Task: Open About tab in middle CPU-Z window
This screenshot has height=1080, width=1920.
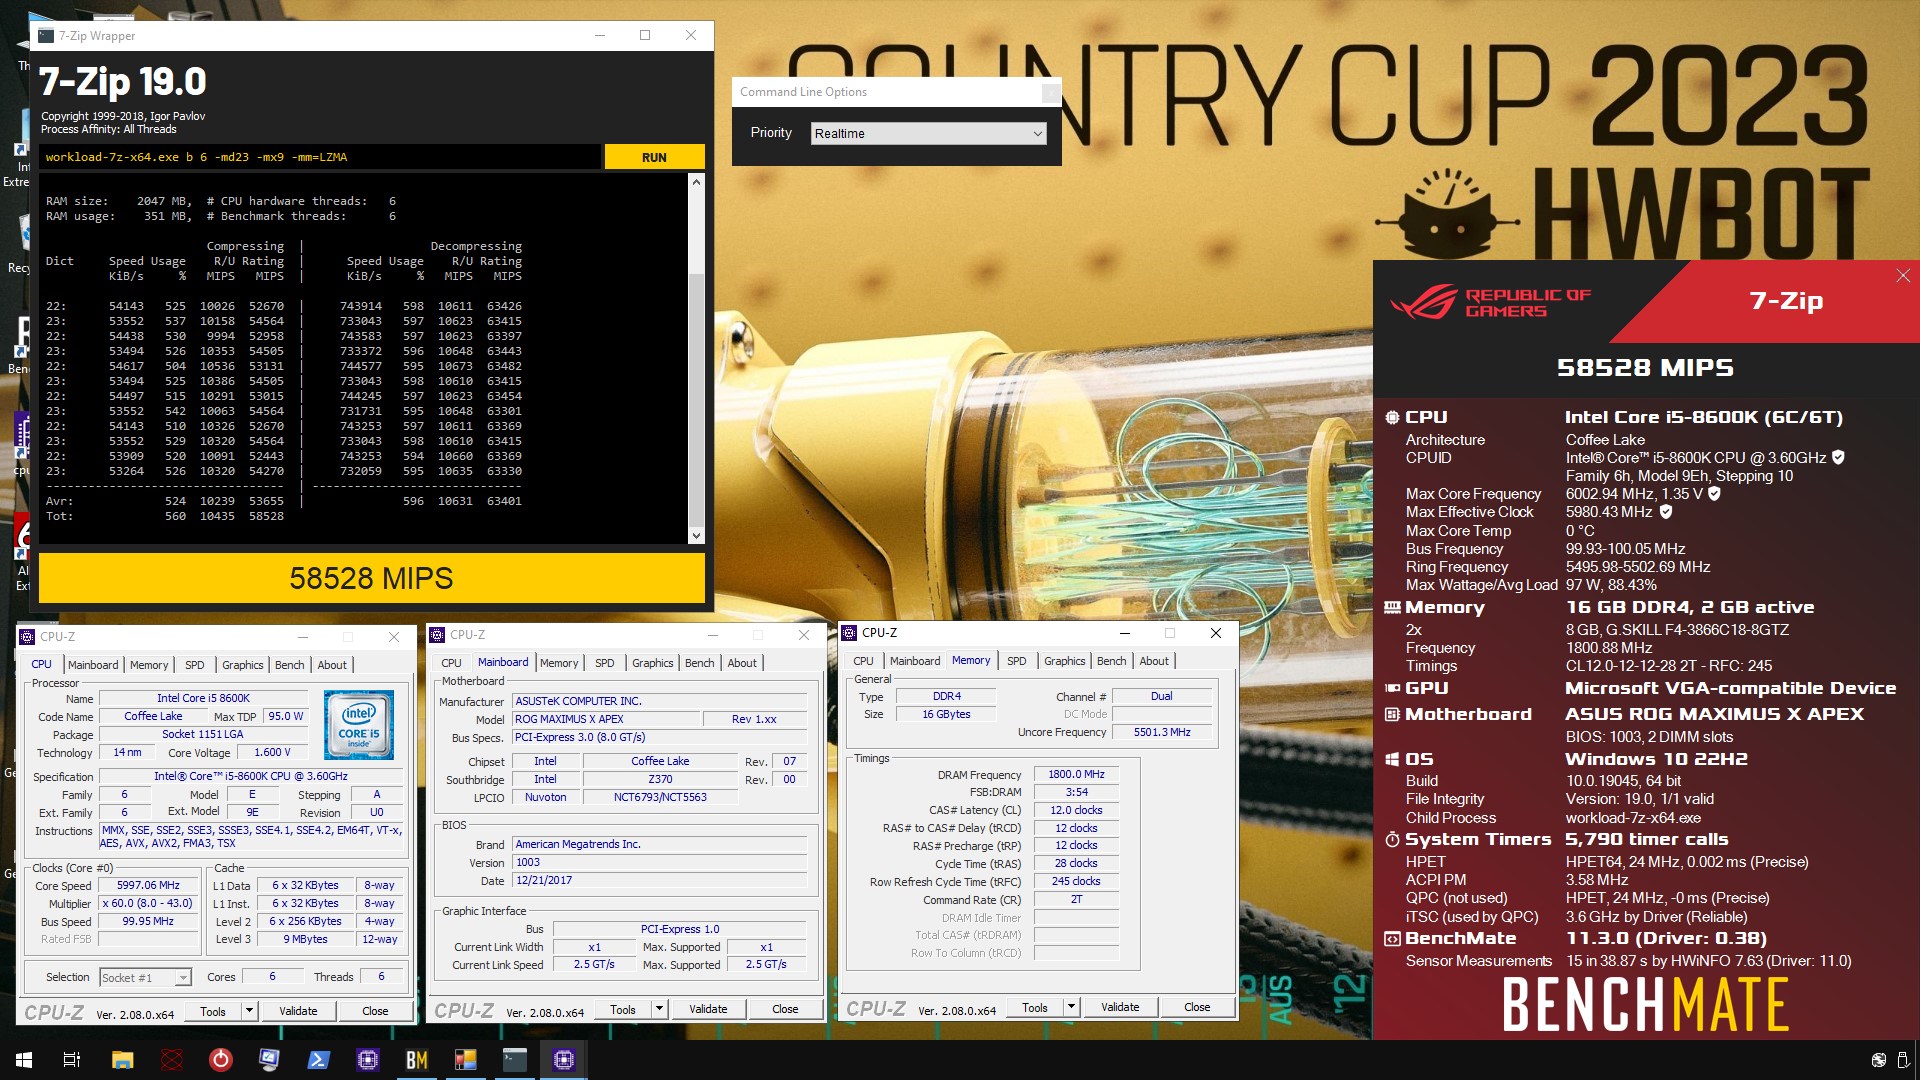Action: point(742,663)
